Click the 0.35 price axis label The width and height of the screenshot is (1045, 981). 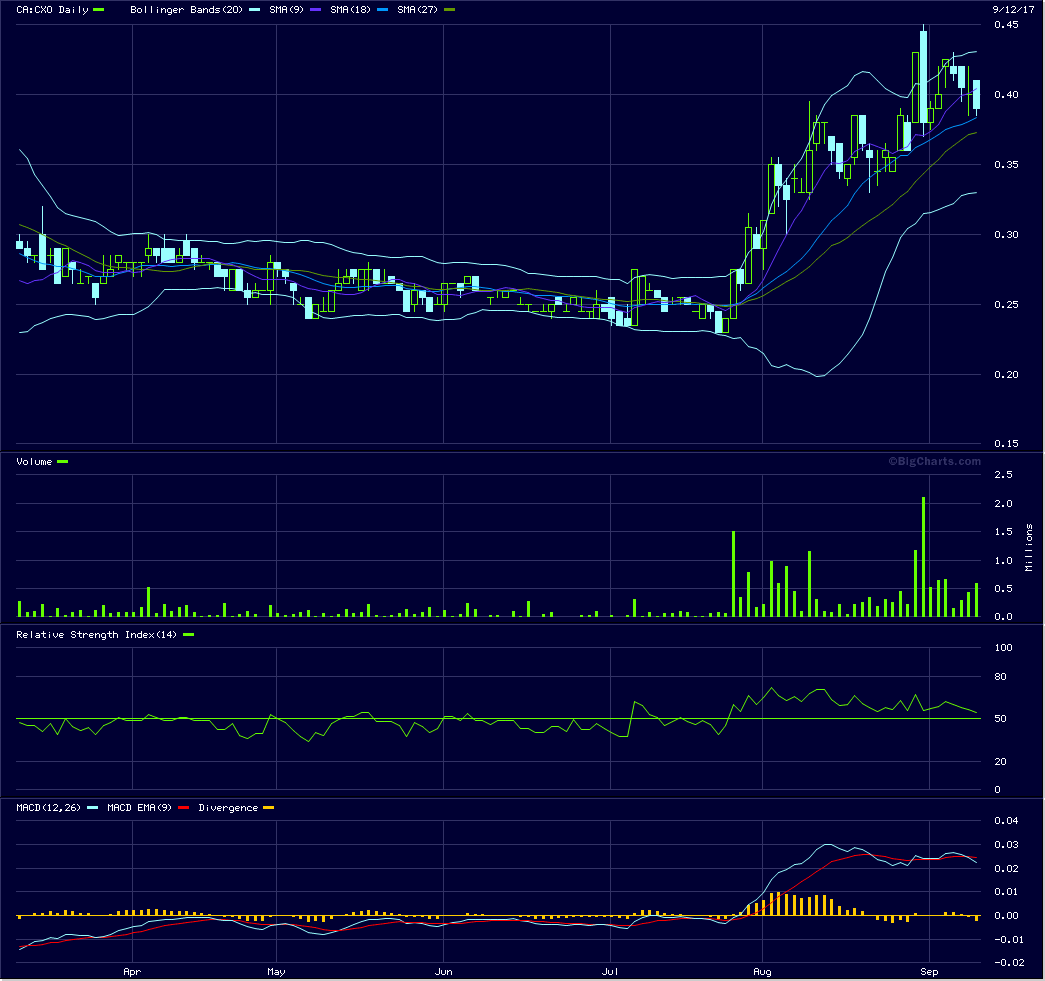pyautogui.click(x=1006, y=165)
